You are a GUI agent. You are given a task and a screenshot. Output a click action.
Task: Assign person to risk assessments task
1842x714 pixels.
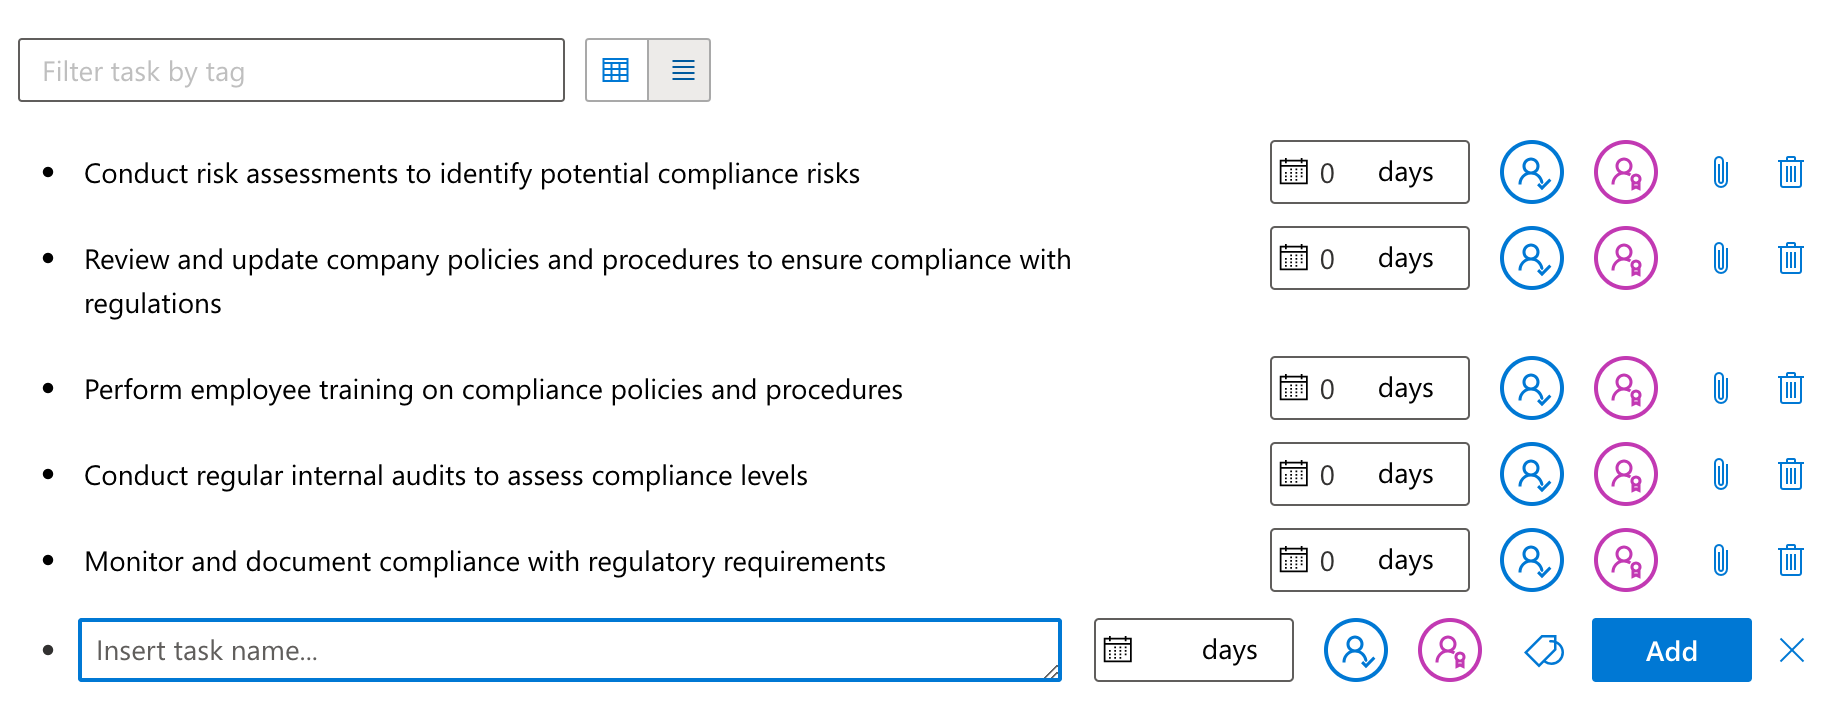(1531, 172)
